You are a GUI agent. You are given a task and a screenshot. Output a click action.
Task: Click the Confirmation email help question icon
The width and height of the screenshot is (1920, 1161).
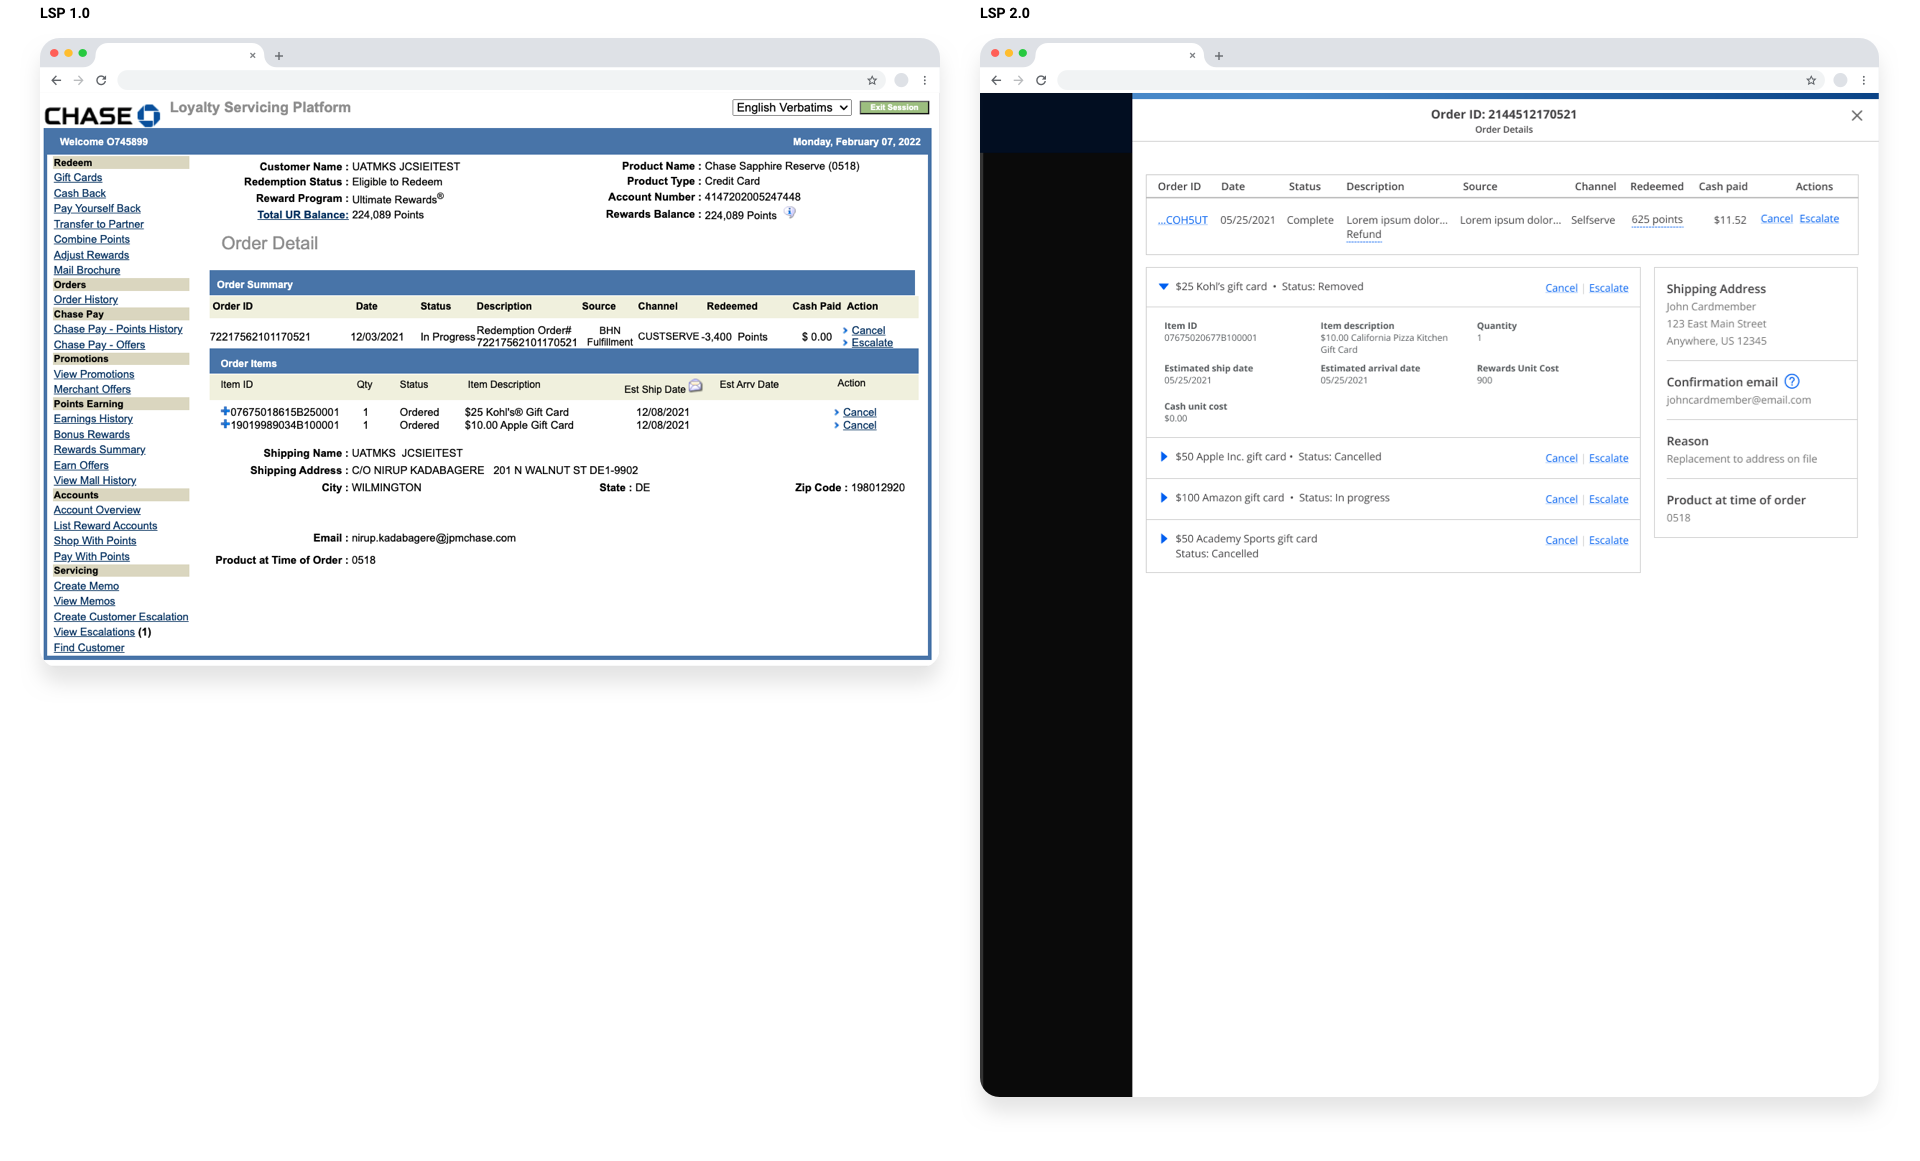tap(1792, 381)
